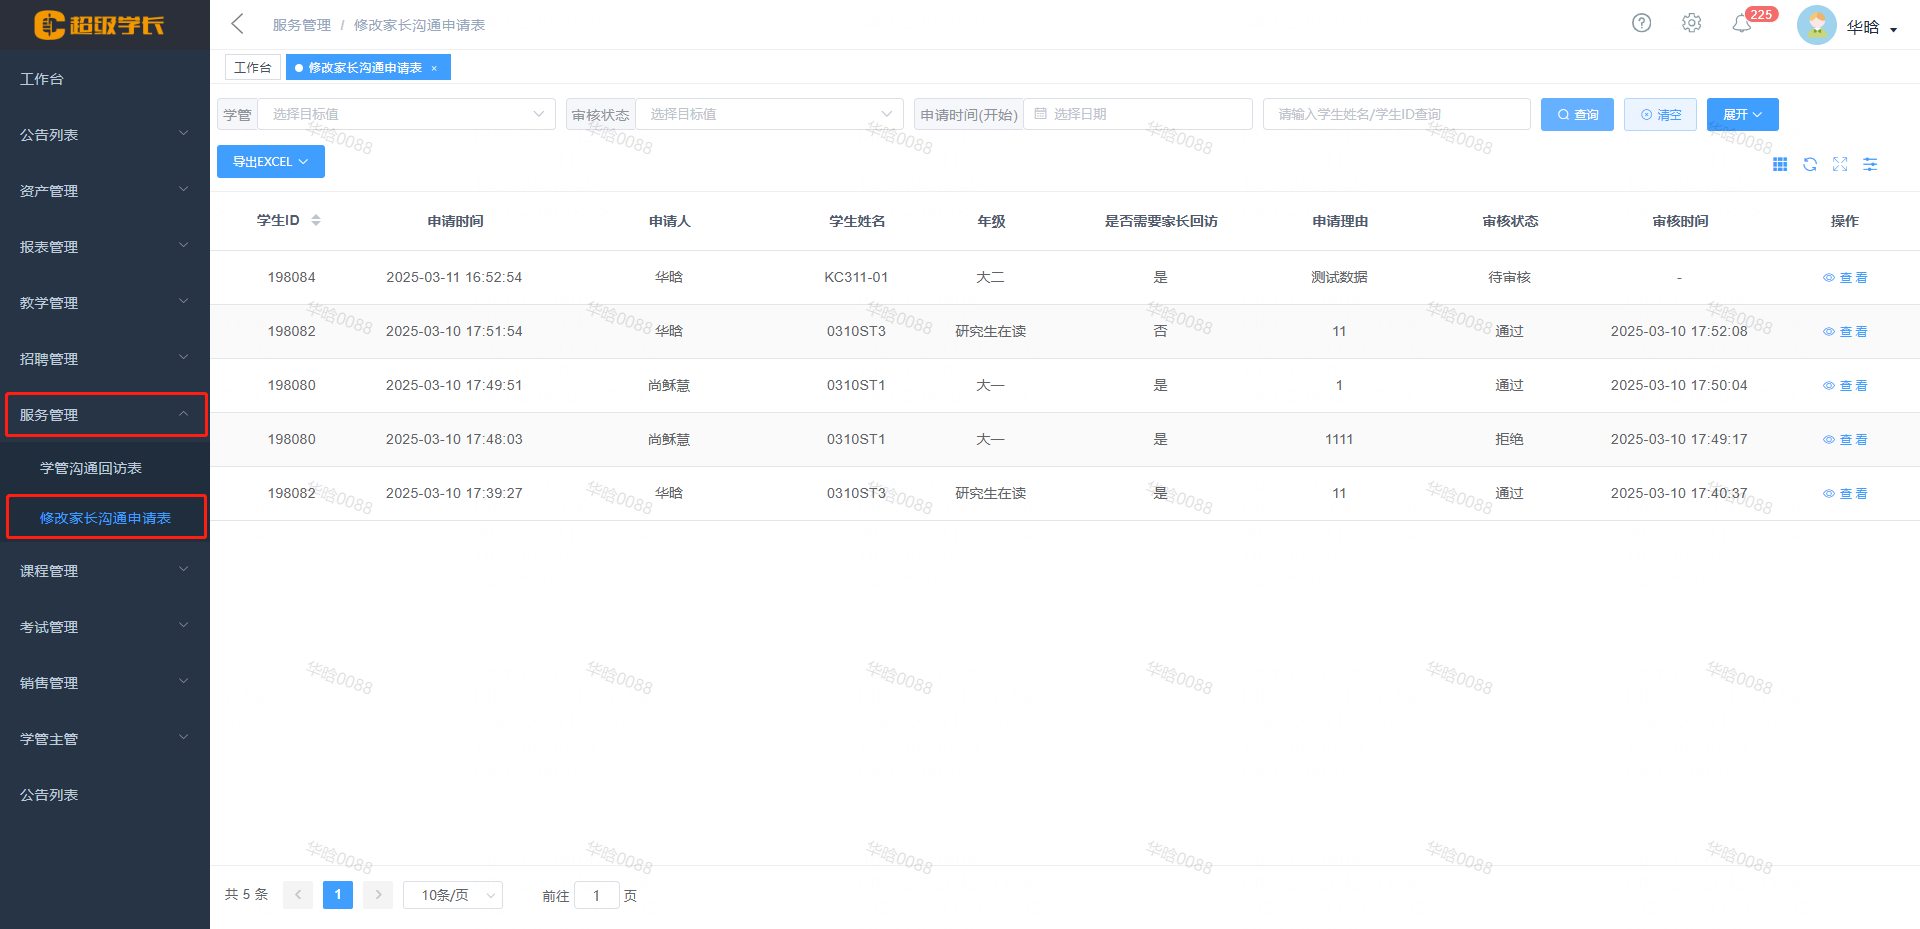Switch to the 工作台 tab

pyautogui.click(x=252, y=67)
